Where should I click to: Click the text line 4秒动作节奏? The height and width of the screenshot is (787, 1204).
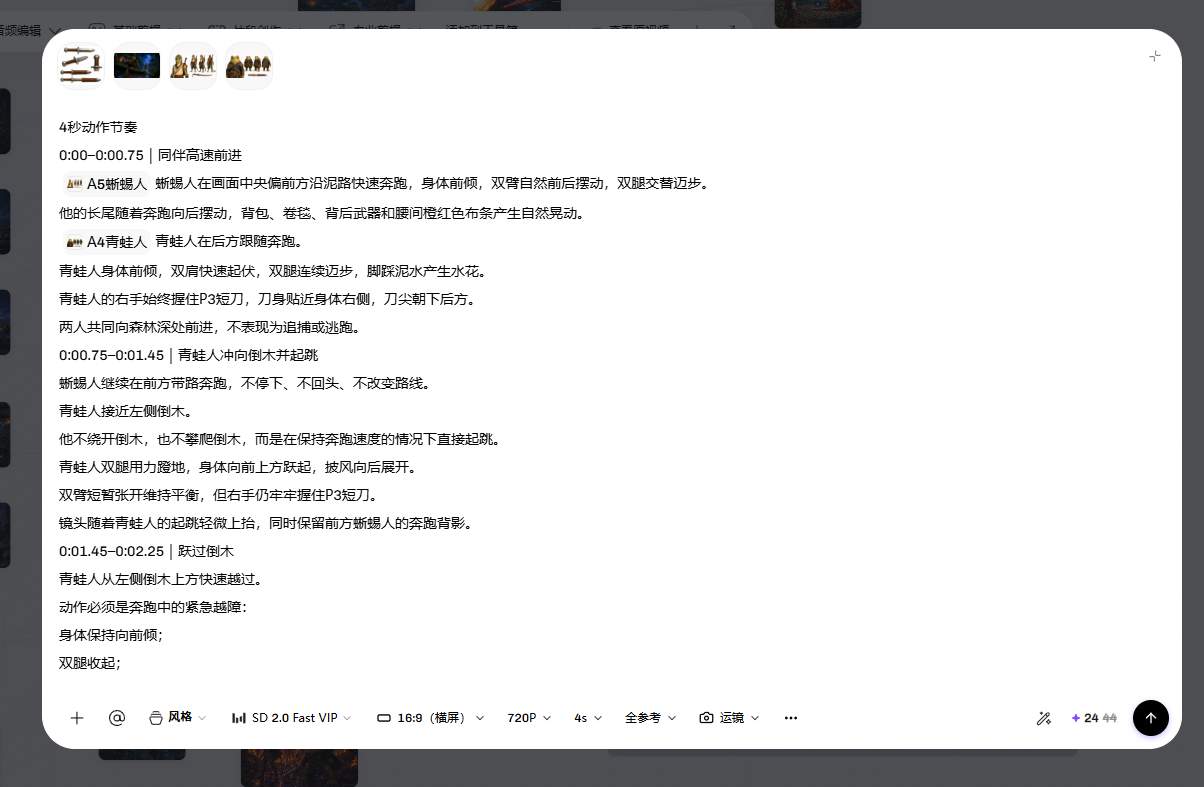tap(98, 128)
